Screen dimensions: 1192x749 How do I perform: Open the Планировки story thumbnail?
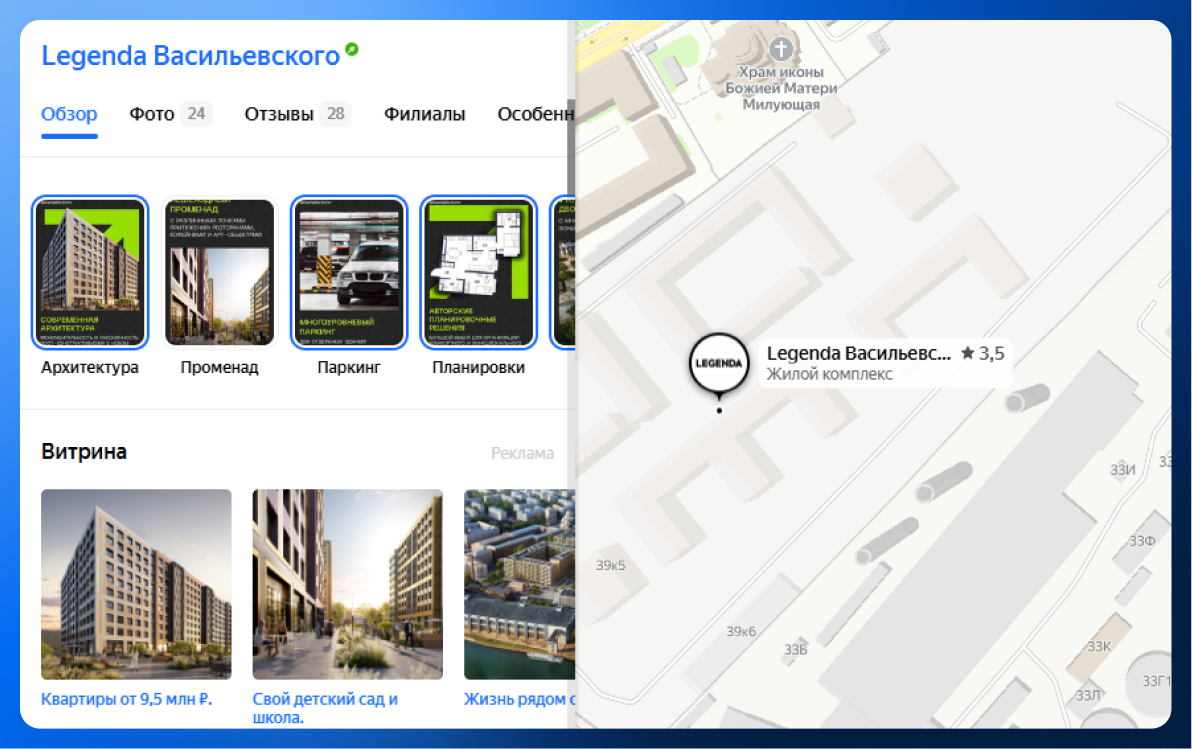479,272
